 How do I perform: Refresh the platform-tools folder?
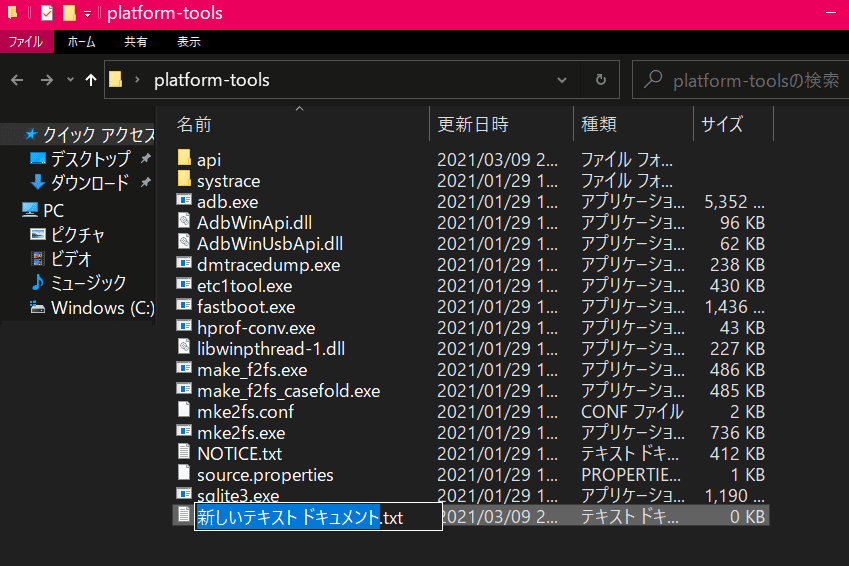coord(600,80)
